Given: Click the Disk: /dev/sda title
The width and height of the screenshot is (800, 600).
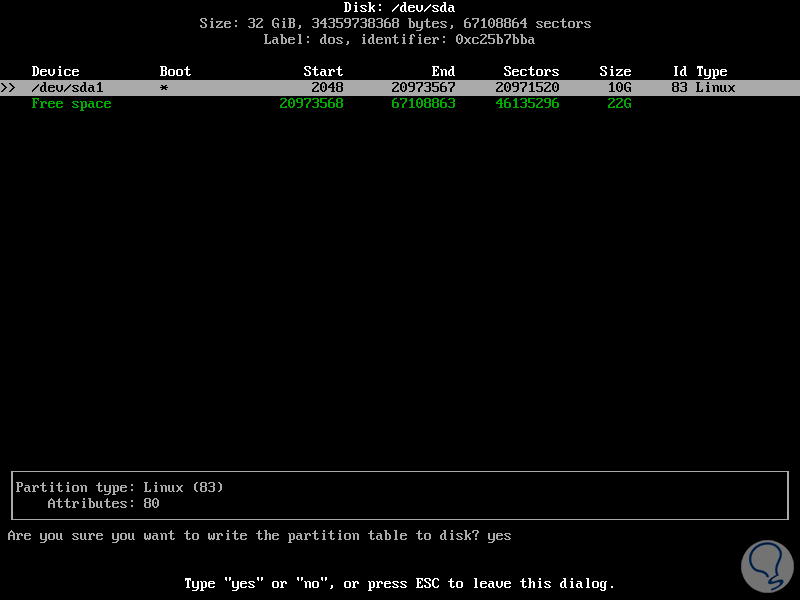Looking at the screenshot, I should click(x=399, y=8).
